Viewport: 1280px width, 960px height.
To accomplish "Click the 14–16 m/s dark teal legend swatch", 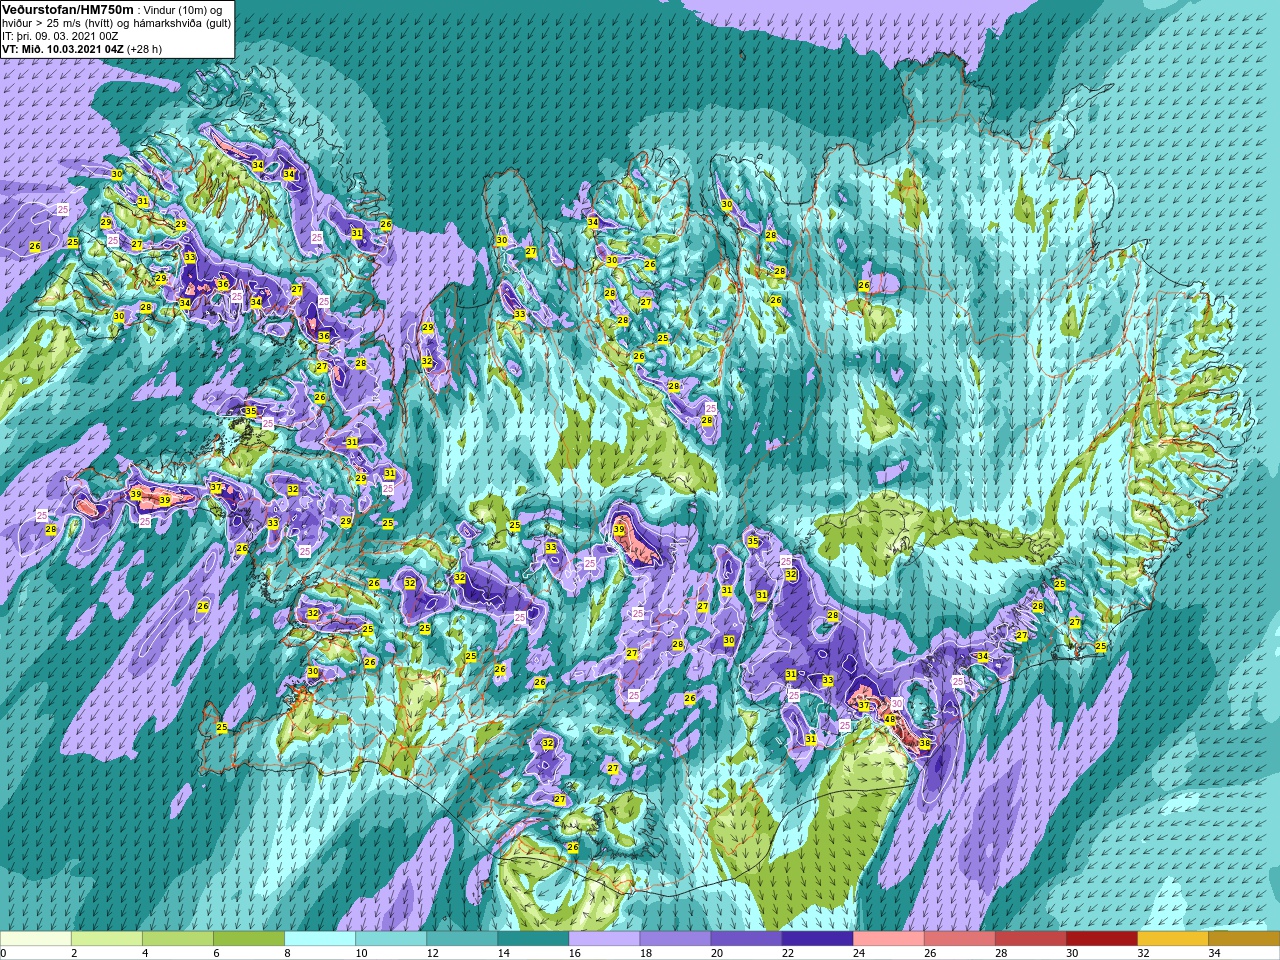I will 533,939.
